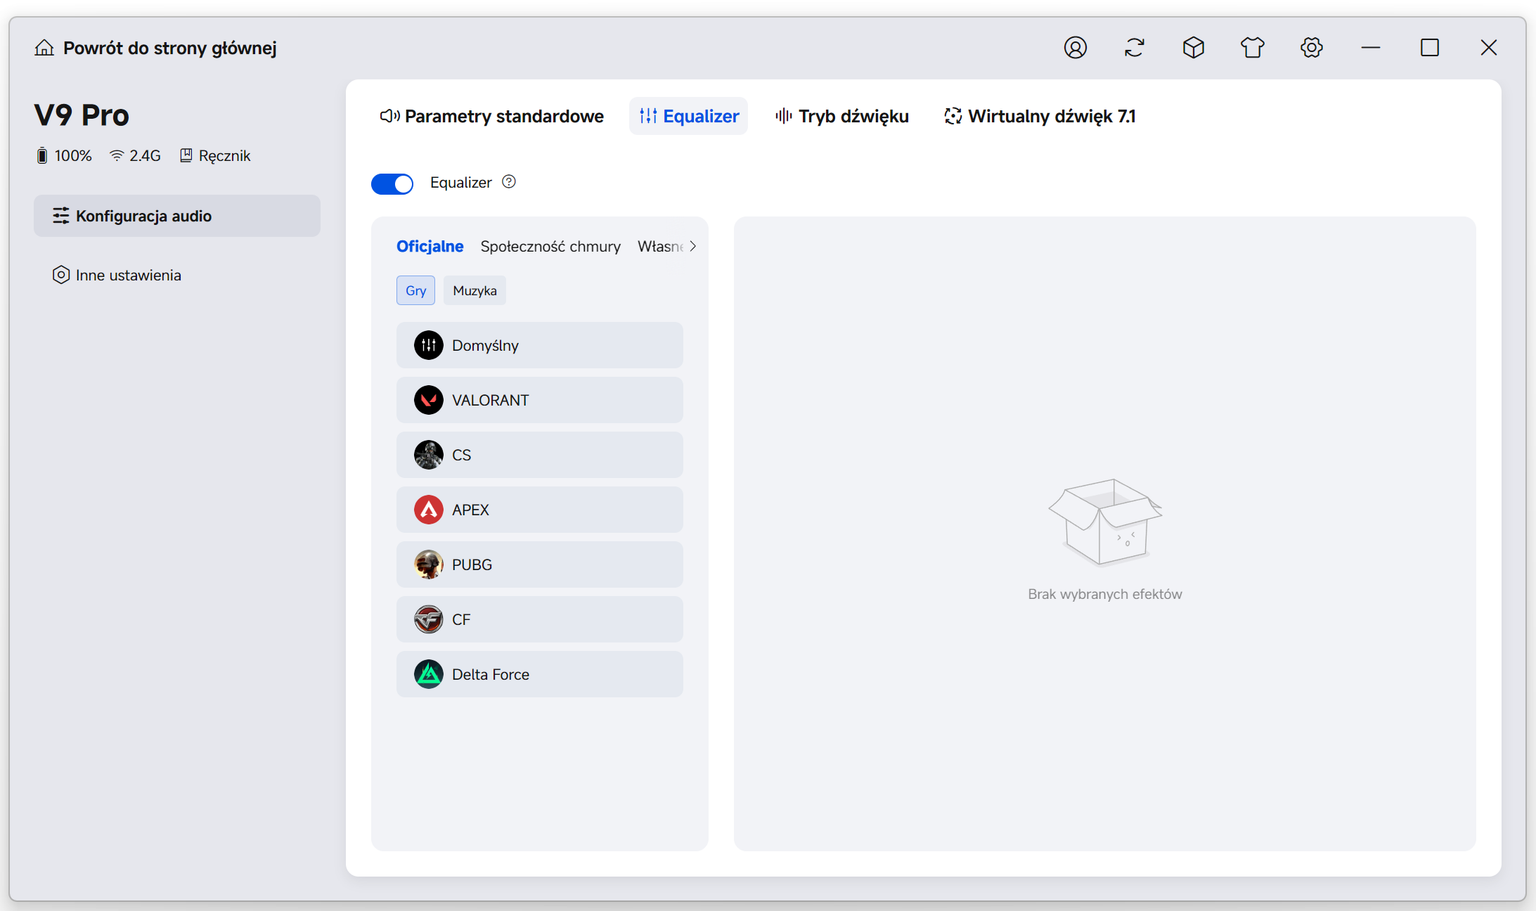Viewport: 1536px width, 911px height.
Task: Open the Społeczność chmury tab
Action: [x=550, y=246]
